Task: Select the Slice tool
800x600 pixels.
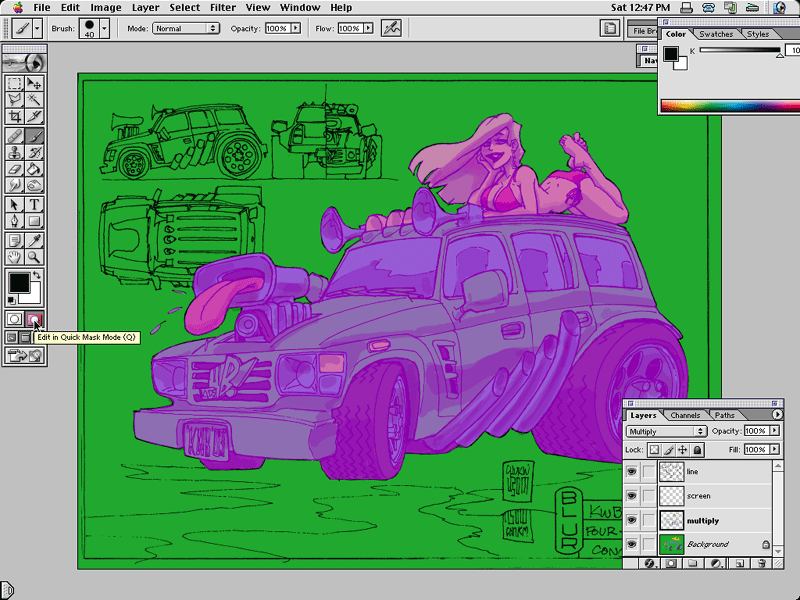Action: (34, 116)
